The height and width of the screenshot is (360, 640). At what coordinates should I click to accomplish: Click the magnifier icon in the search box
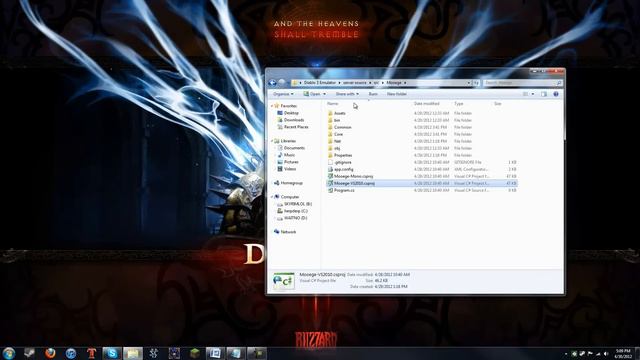point(559,83)
